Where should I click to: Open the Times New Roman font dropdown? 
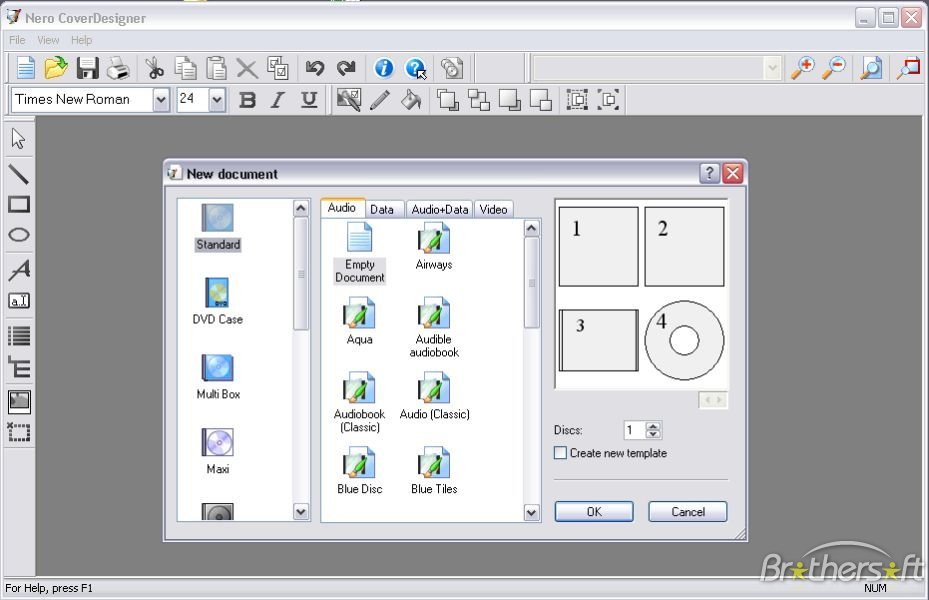[x=161, y=100]
